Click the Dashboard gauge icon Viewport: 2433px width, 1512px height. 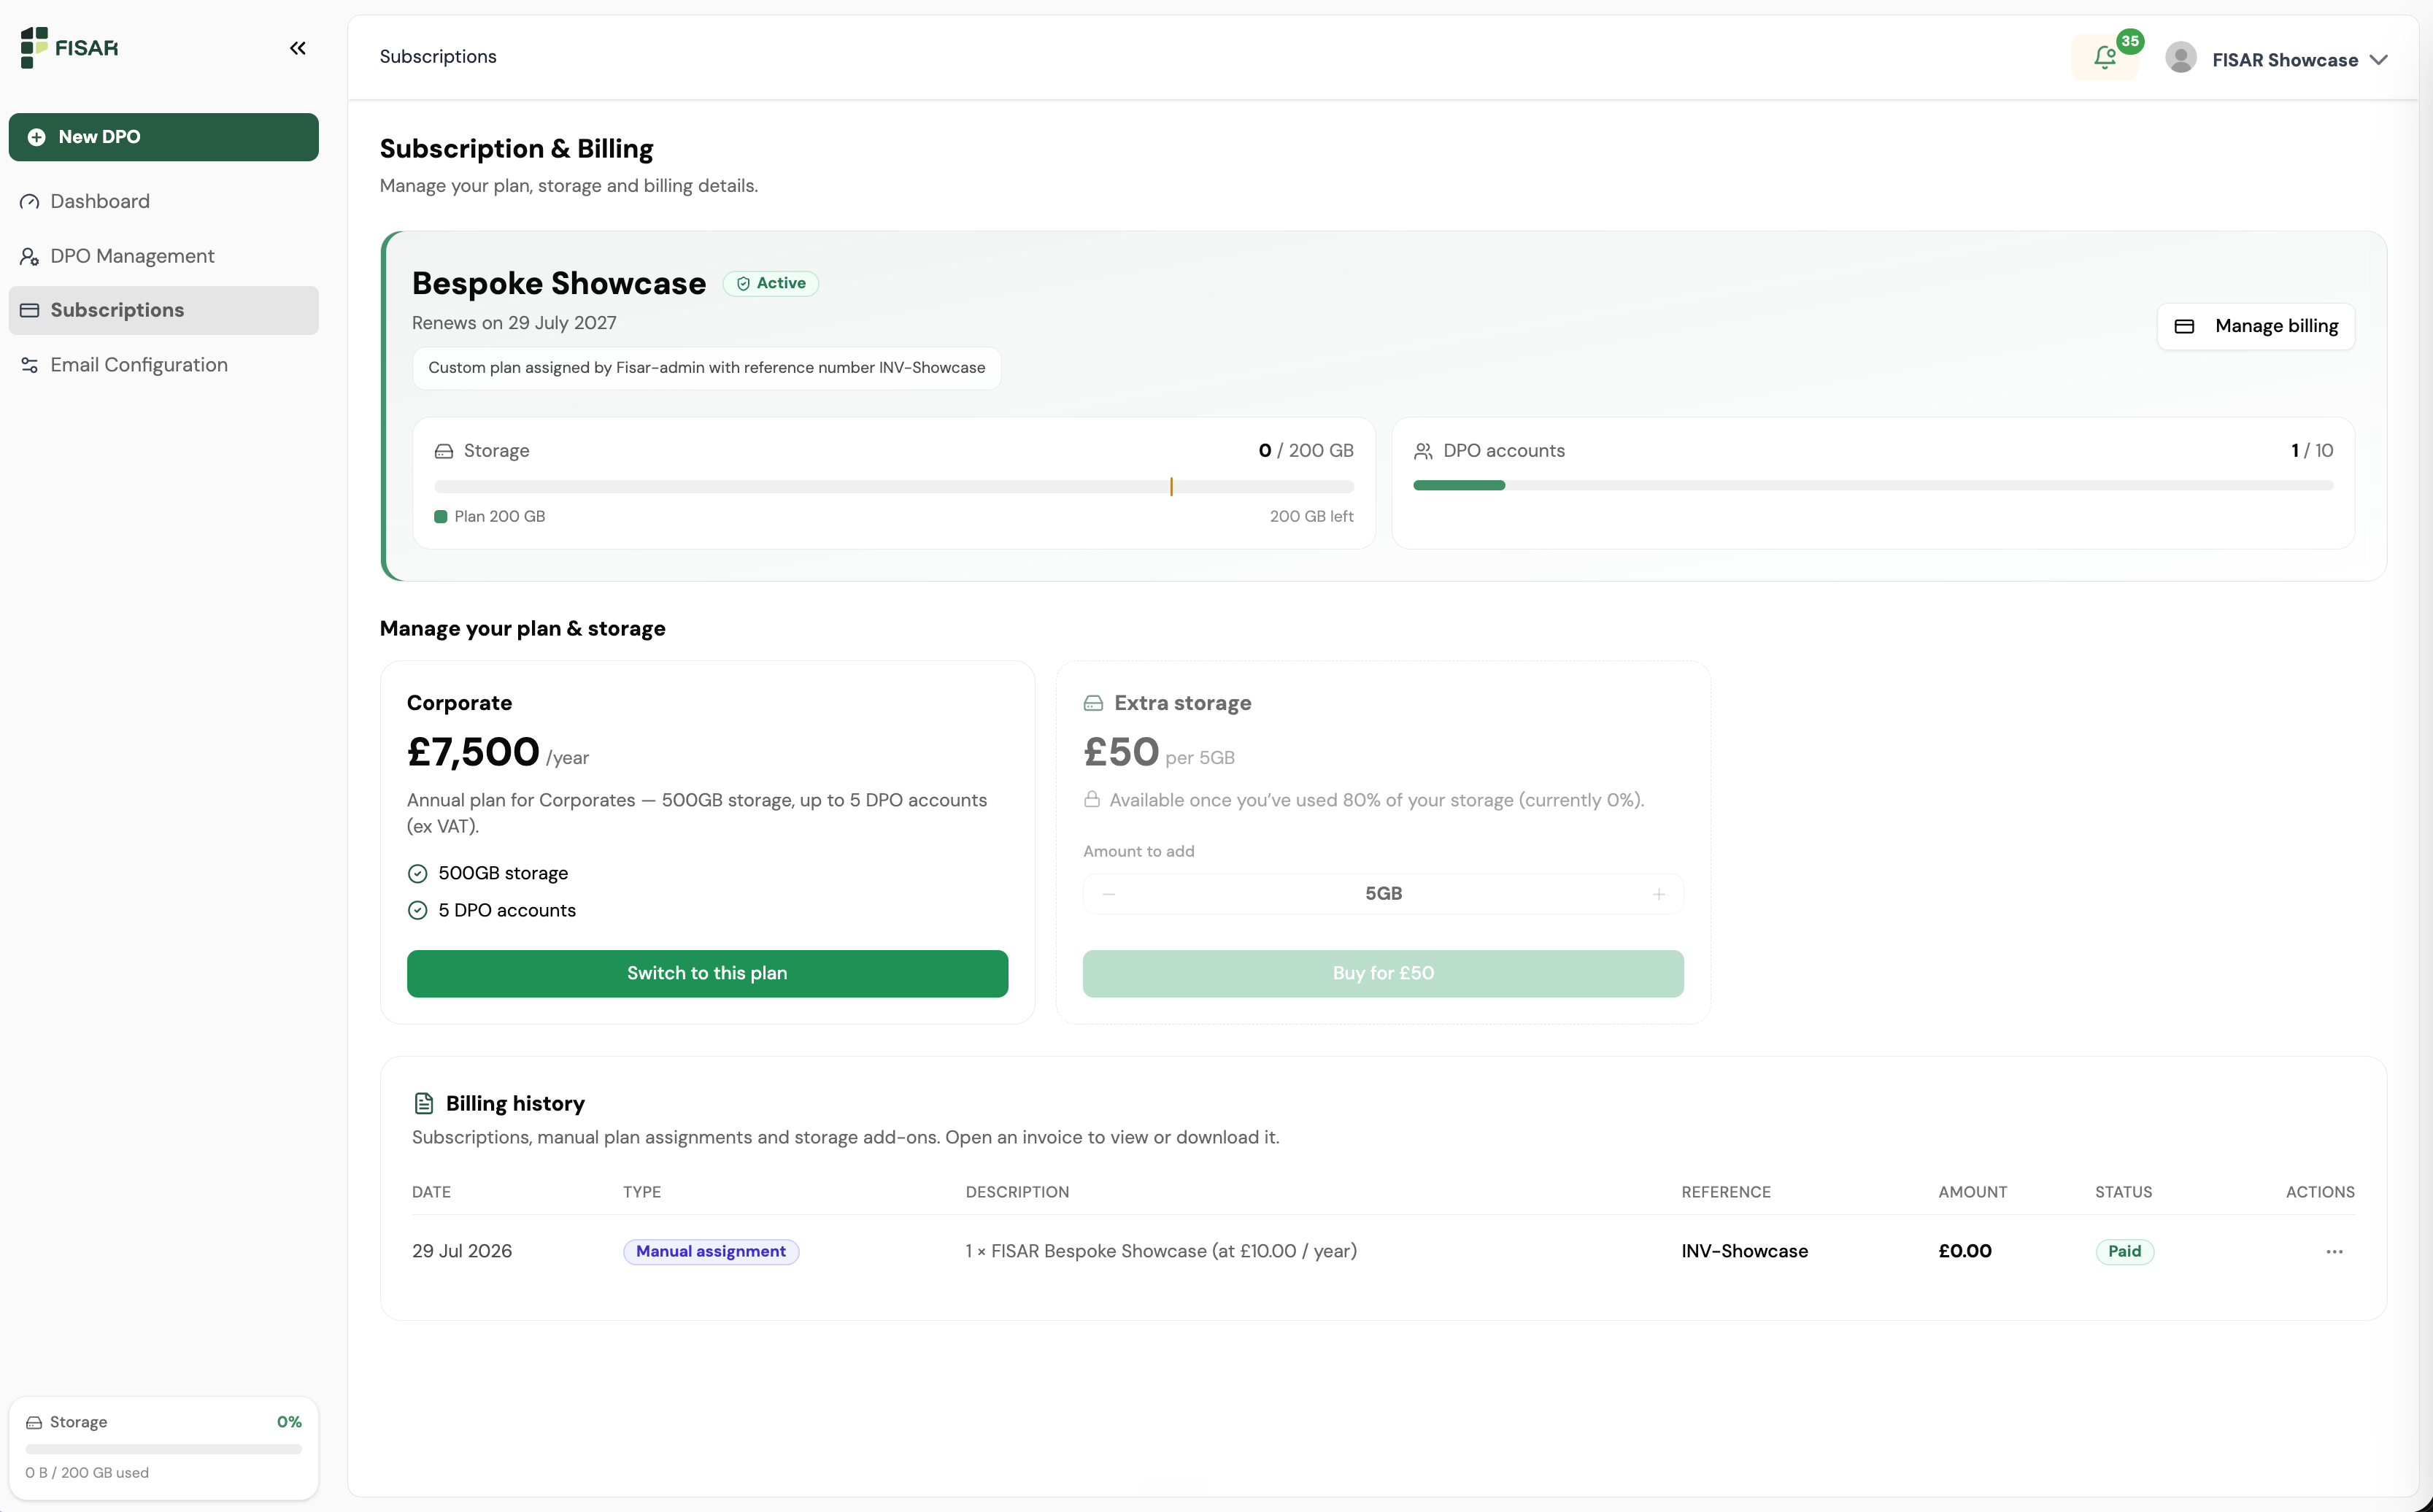coord(30,202)
